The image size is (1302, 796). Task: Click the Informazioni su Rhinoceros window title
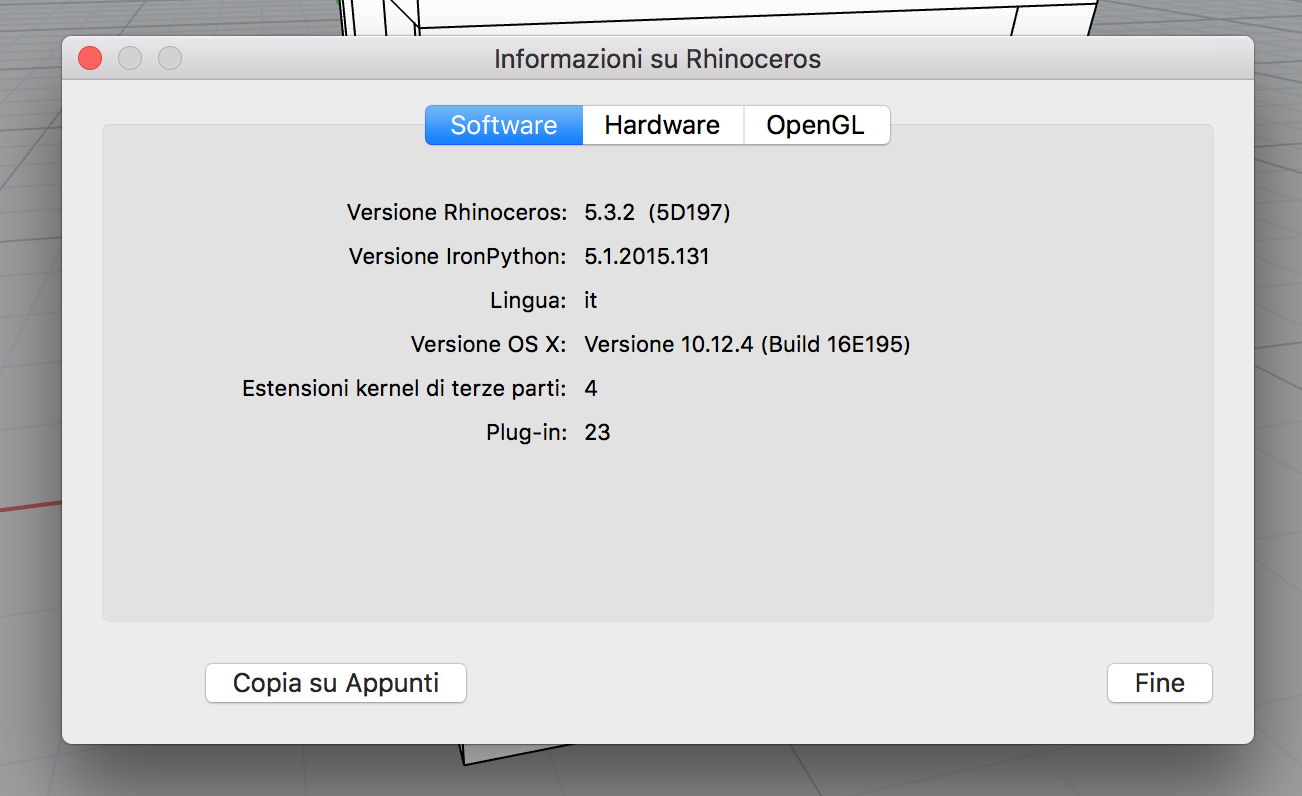pyautogui.click(x=657, y=59)
